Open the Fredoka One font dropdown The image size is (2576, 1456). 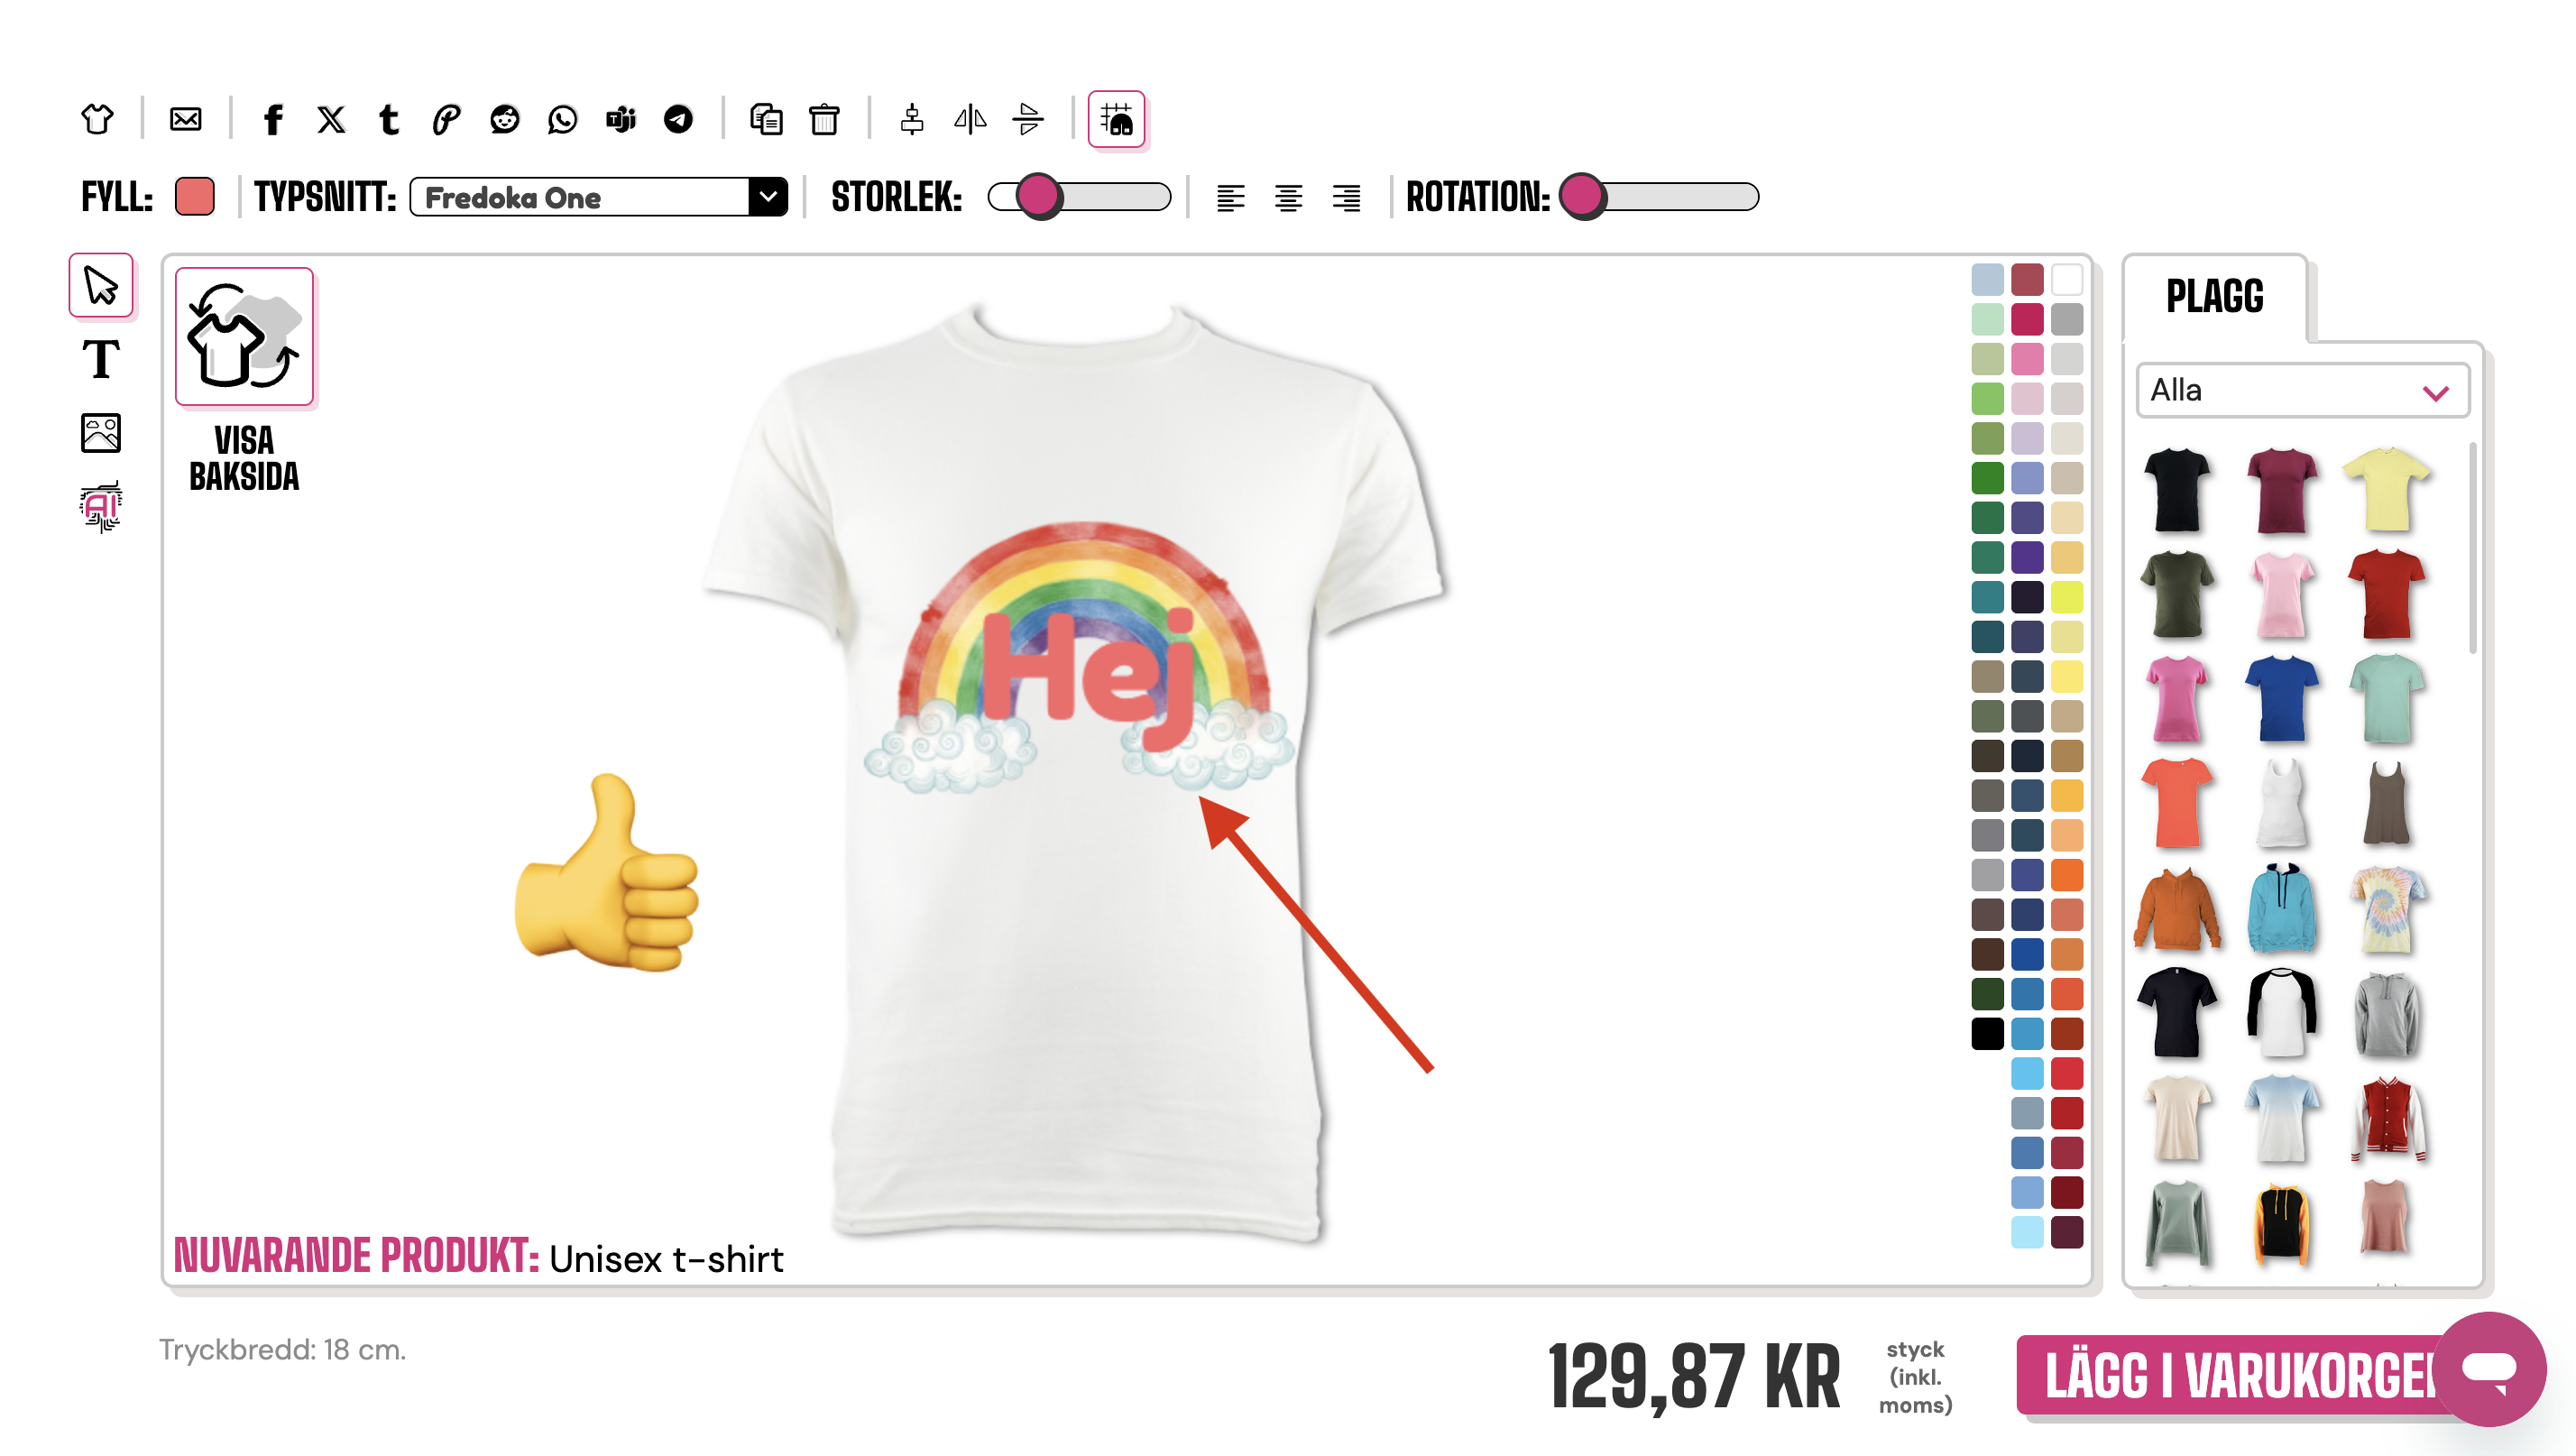point(598,197)
